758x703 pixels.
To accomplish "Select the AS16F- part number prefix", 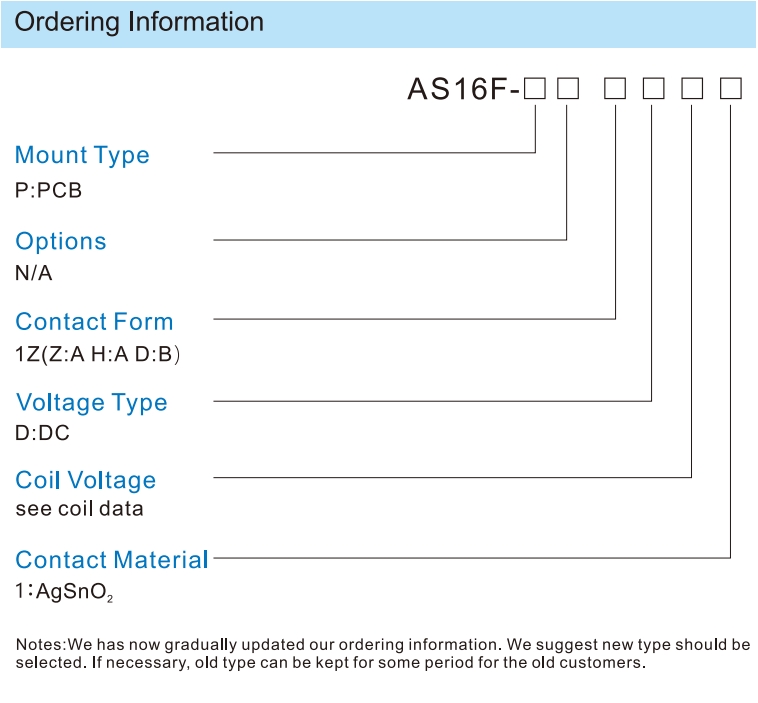I will coord(464,89).
